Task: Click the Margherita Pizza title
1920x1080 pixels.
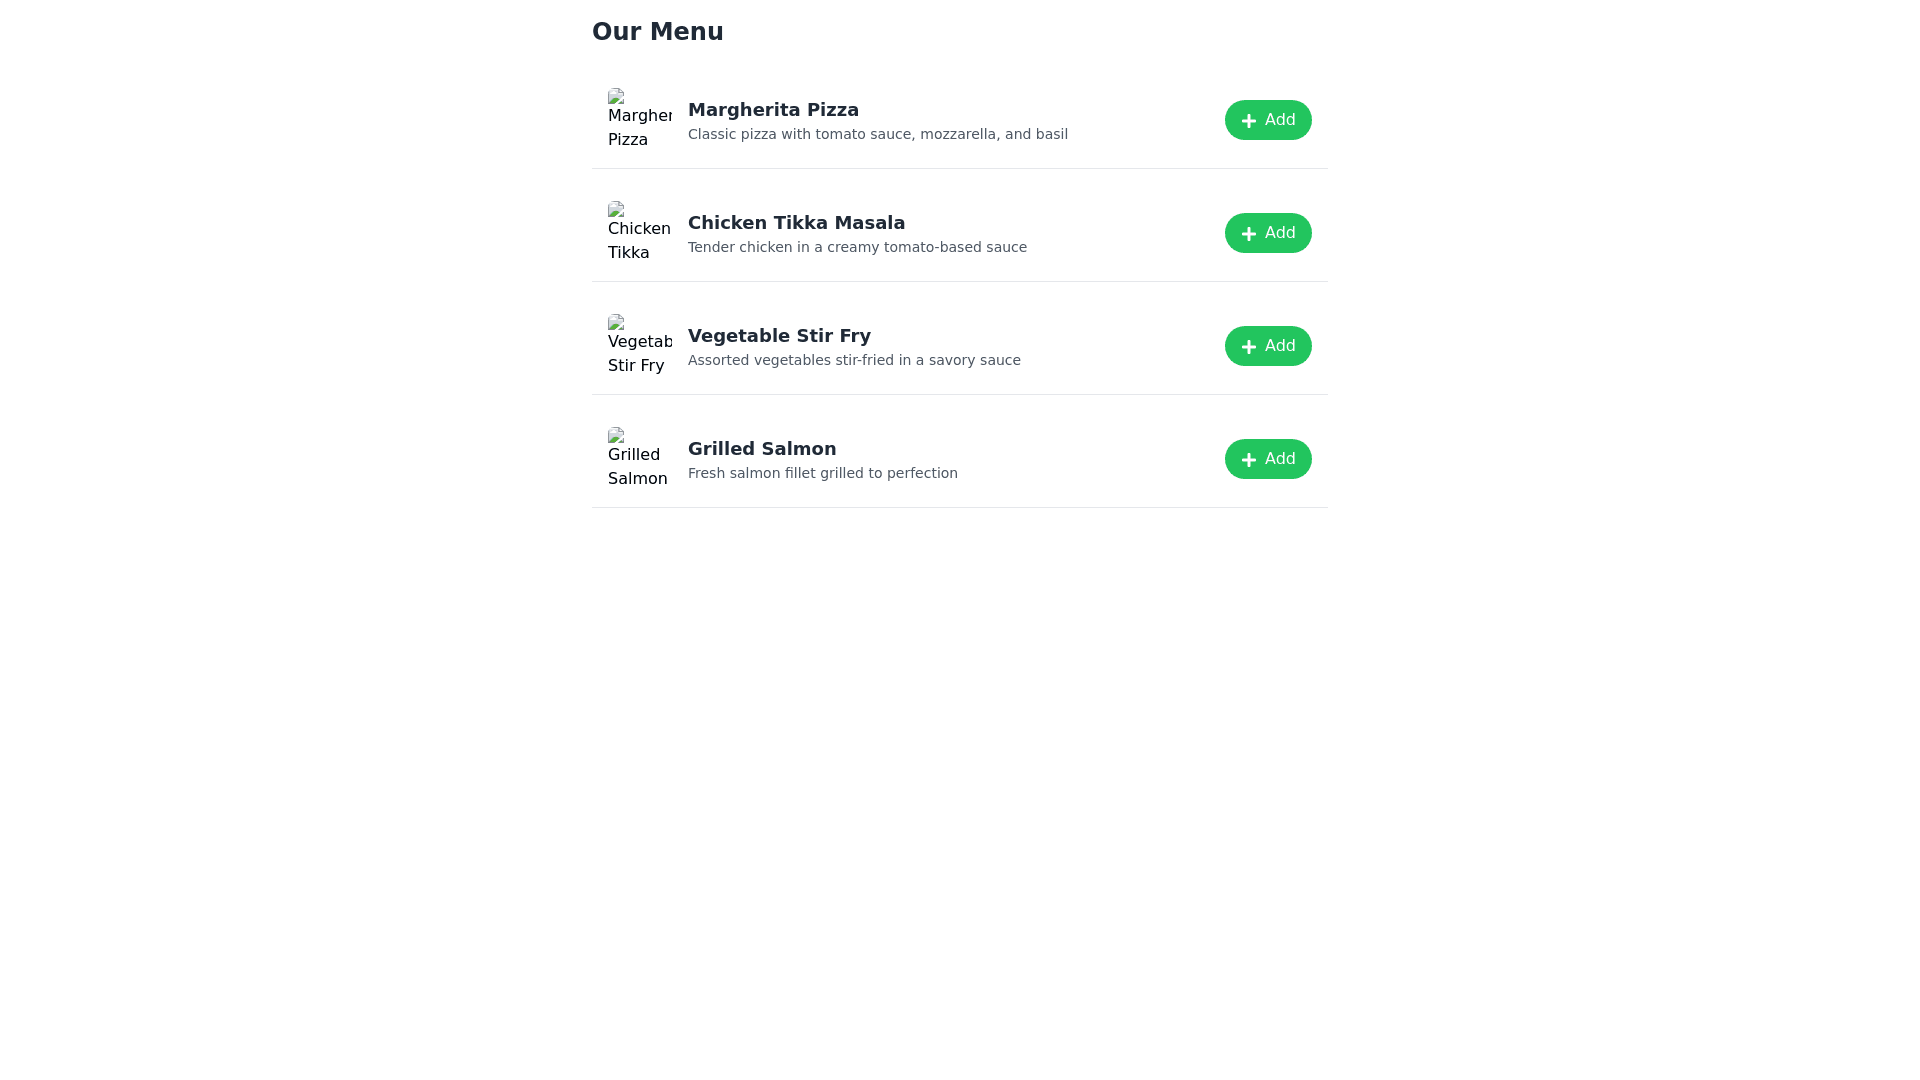Action: (x=773, y=110)
